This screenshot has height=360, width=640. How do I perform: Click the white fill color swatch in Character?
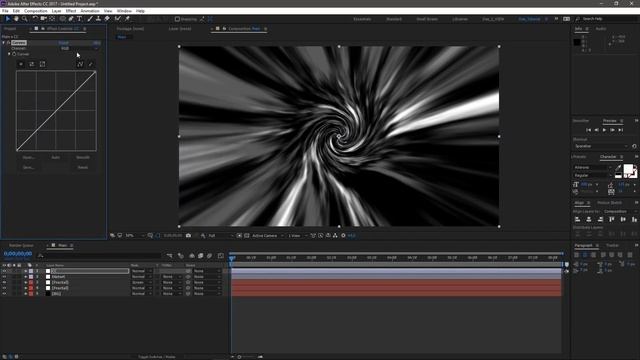pos(628,169)
